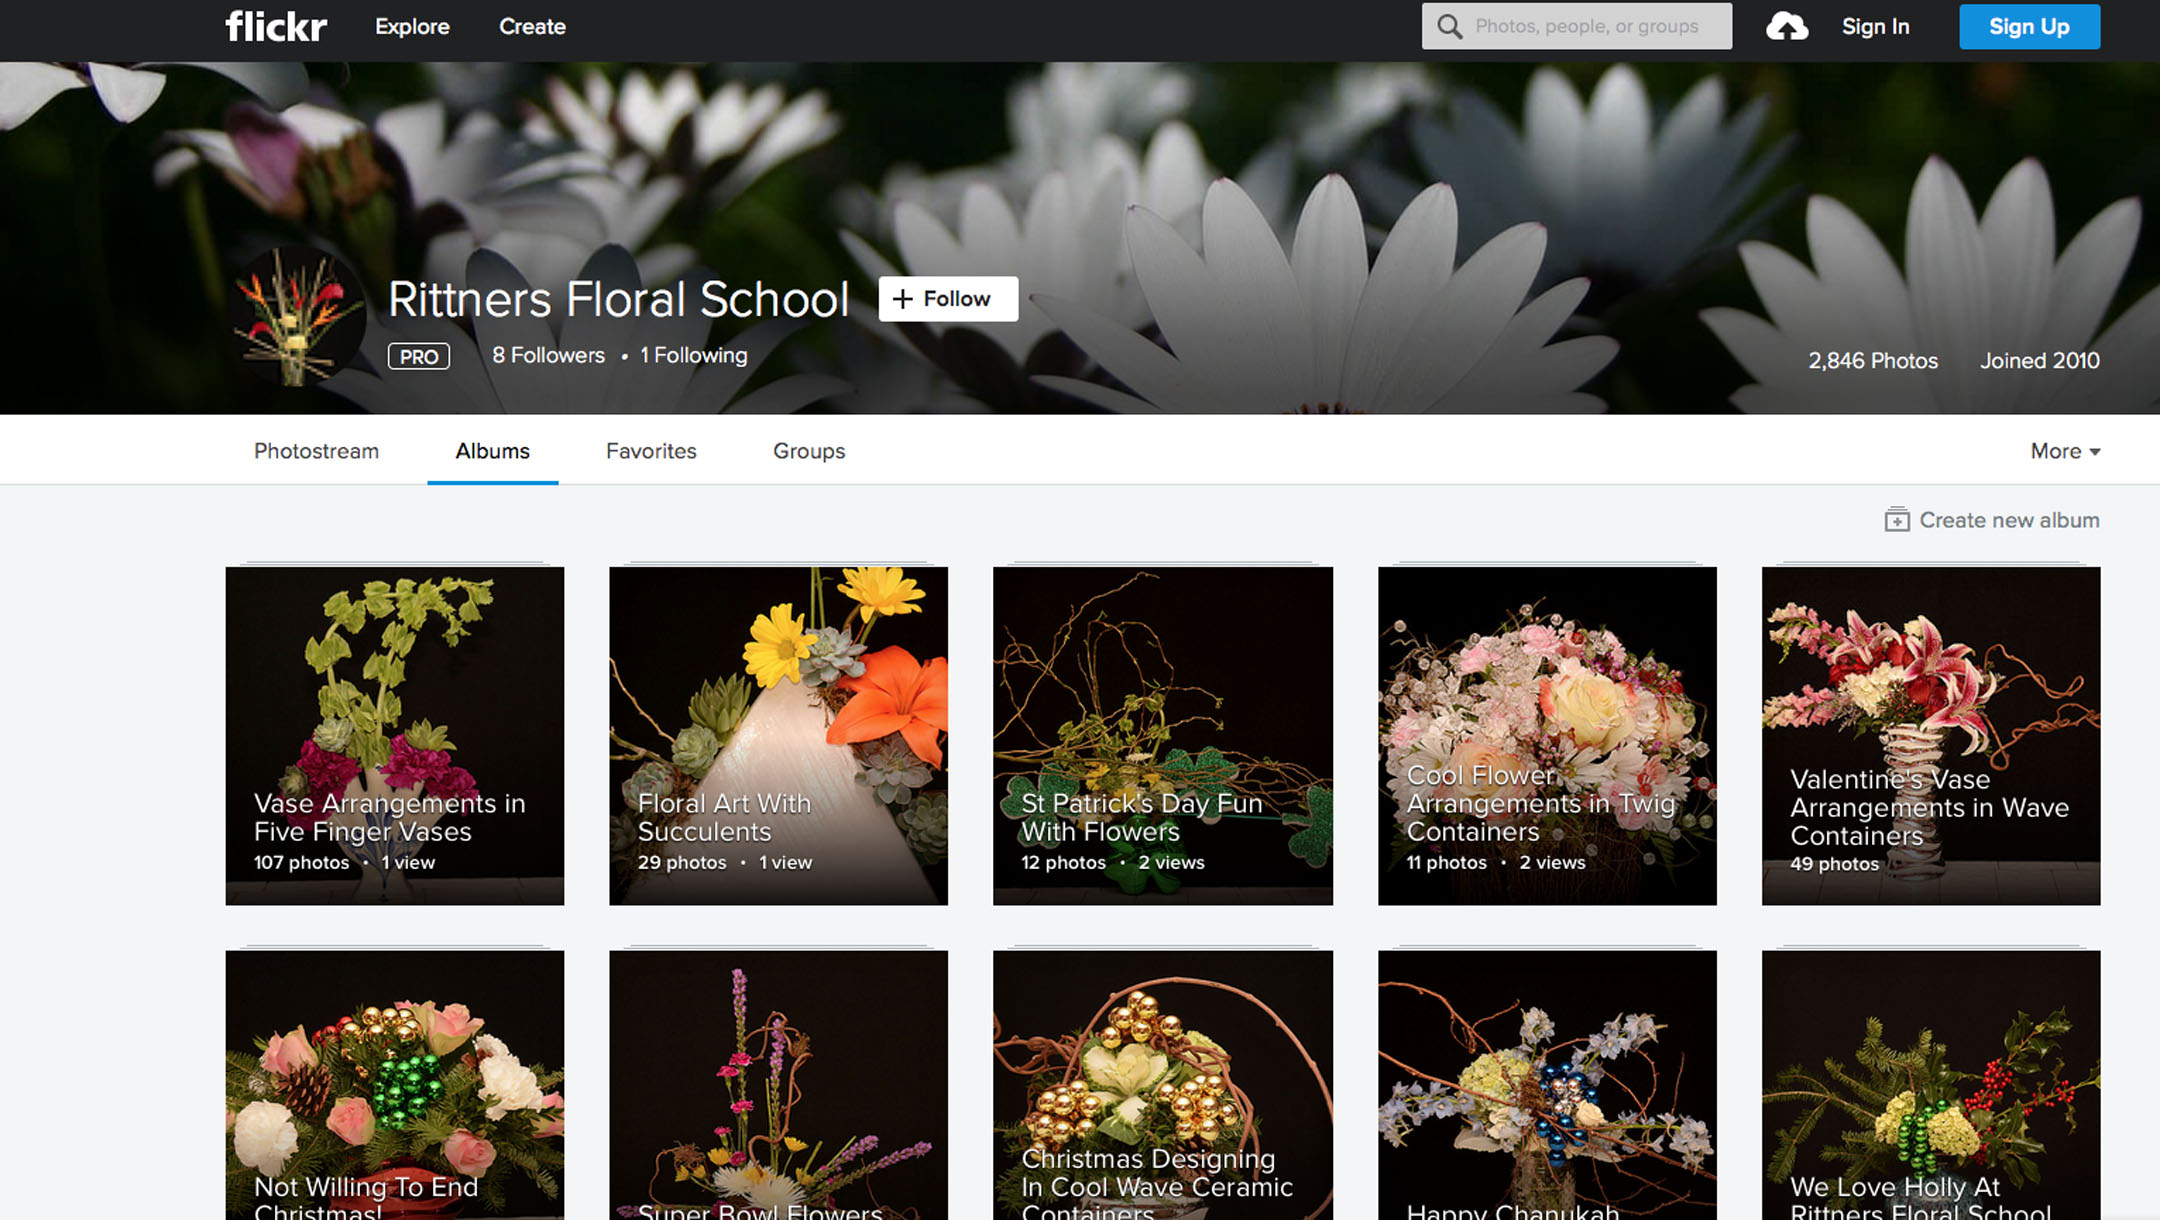Open Vase Arrangements in Five Finger Vases album
The width and height of the screenshot is (2160, 1220).
[x=394, y=736]
